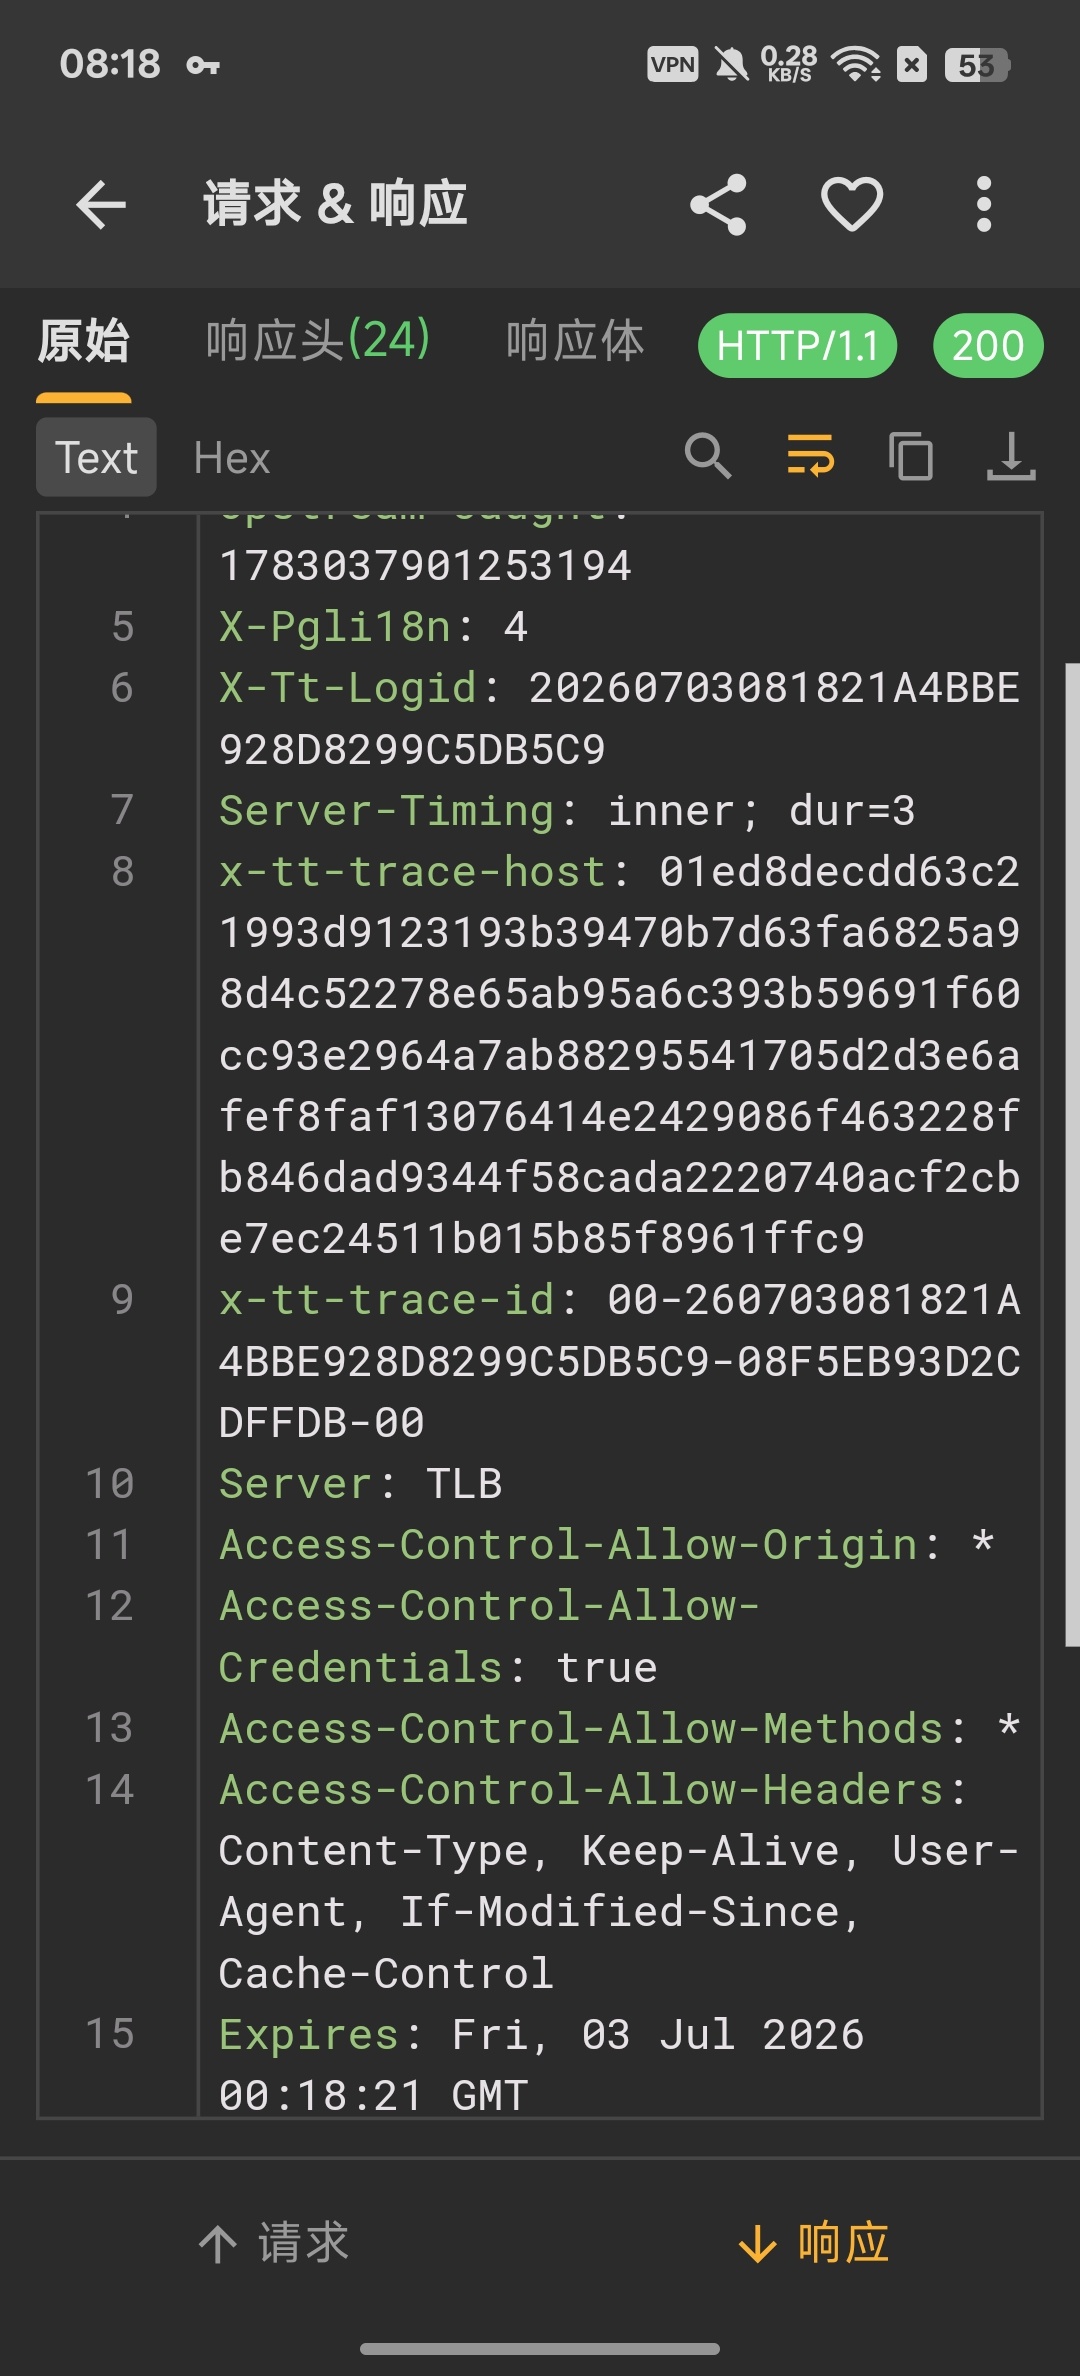Jump to 请求 with up arrow
This screenshot has height=2376, width=1080.
coord(273,2243)
